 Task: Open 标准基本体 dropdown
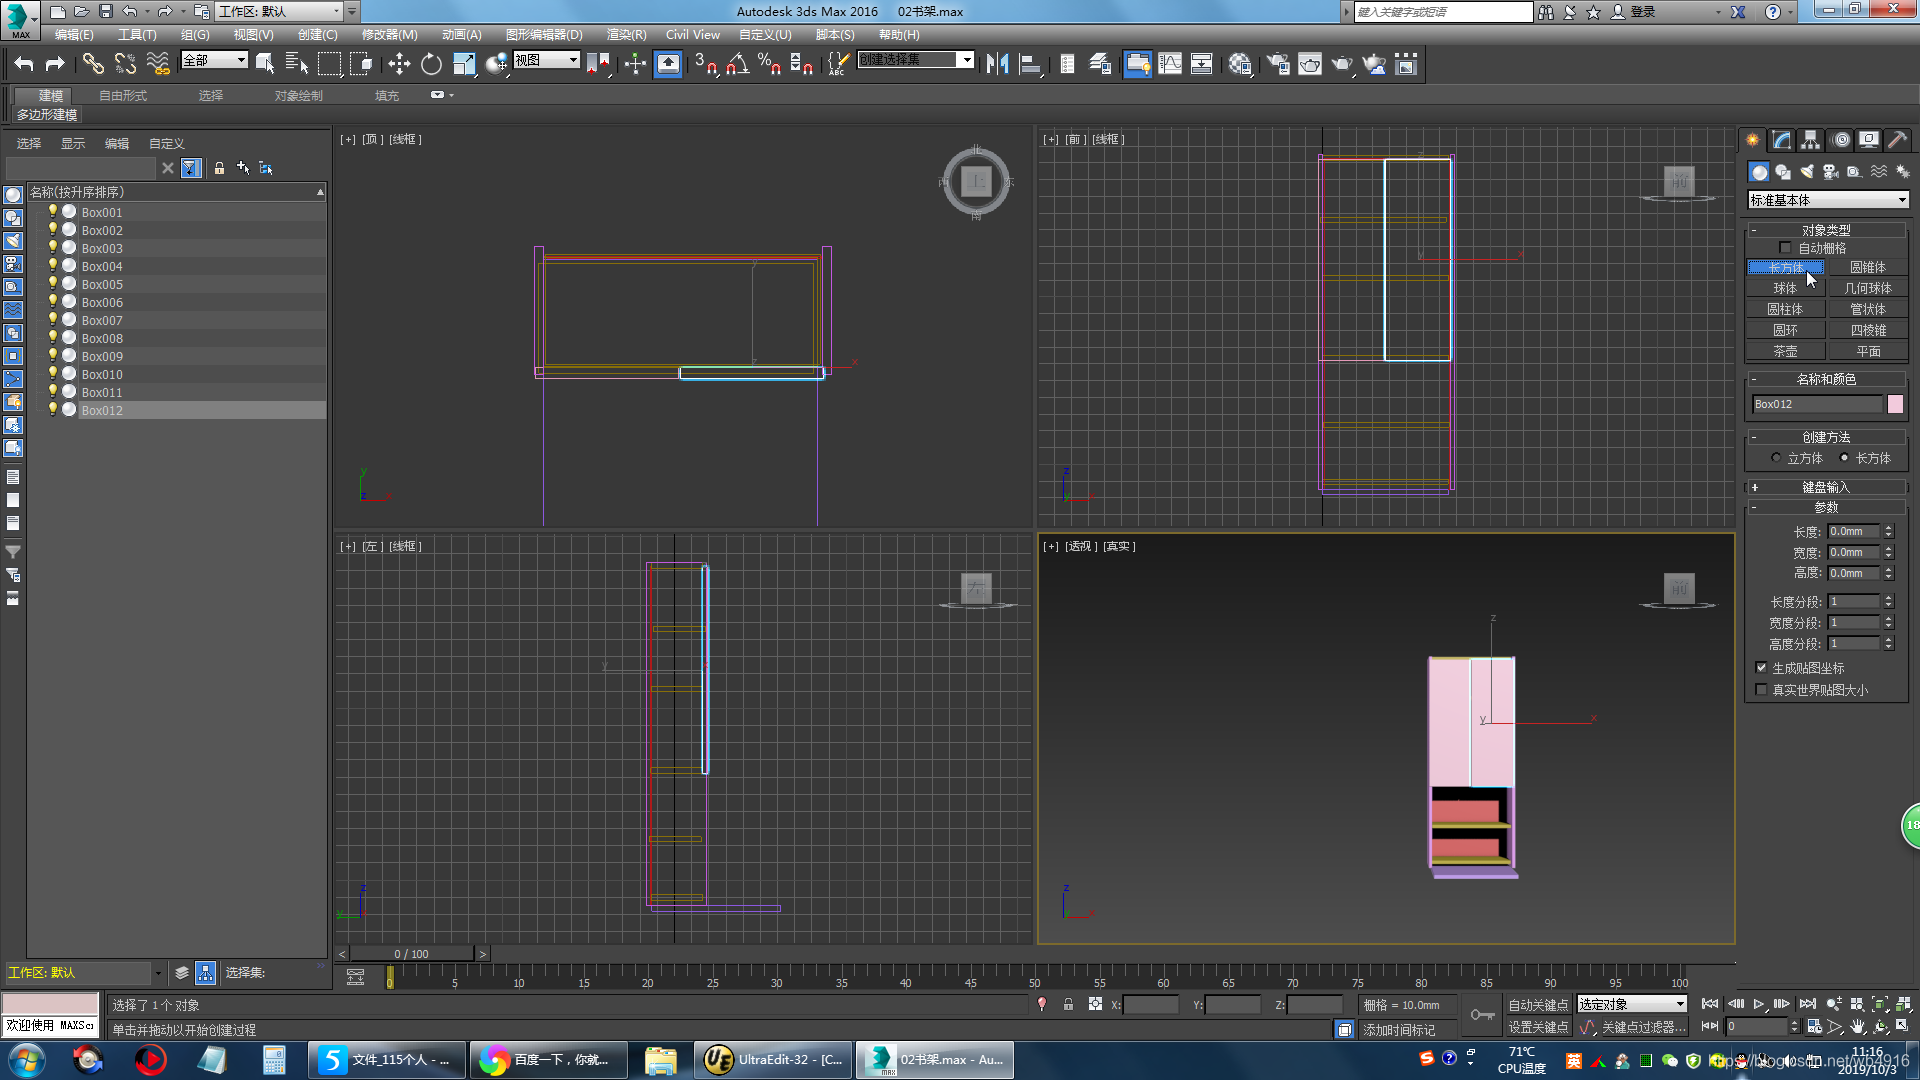pyautogui.click(x=1828, y=199)
